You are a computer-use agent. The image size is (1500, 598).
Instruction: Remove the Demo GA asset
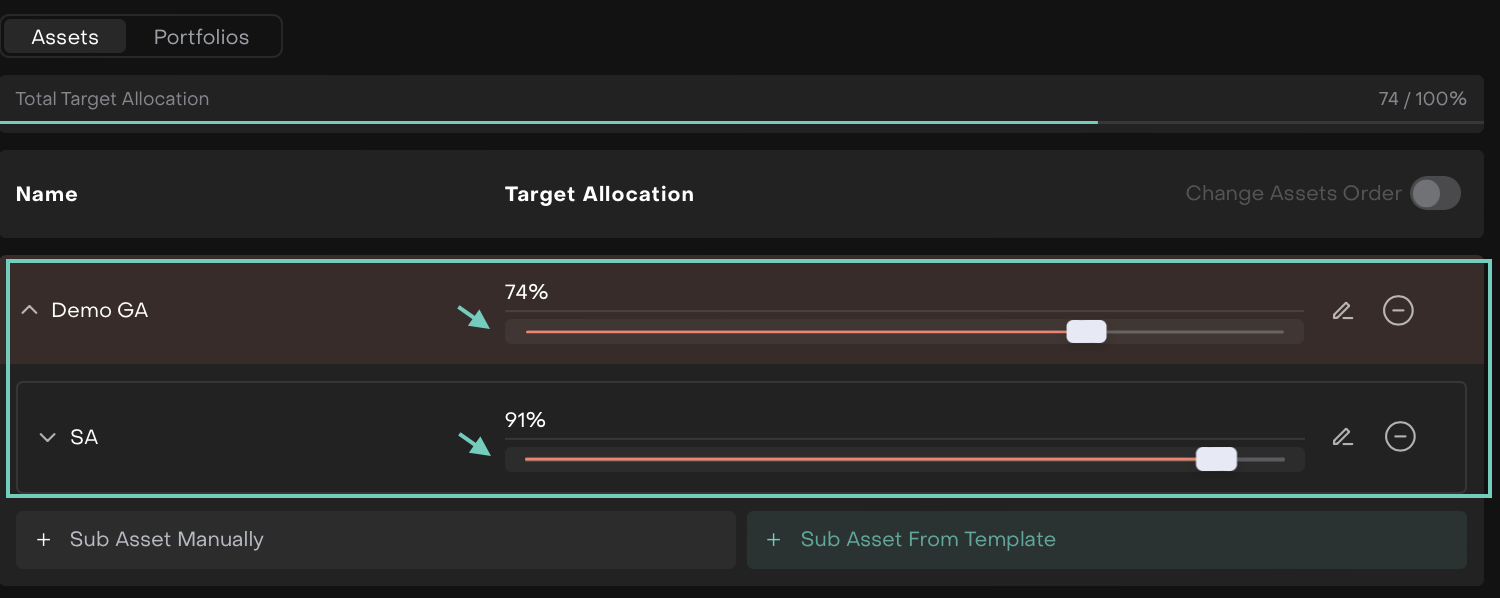(x=1398, y=311)
